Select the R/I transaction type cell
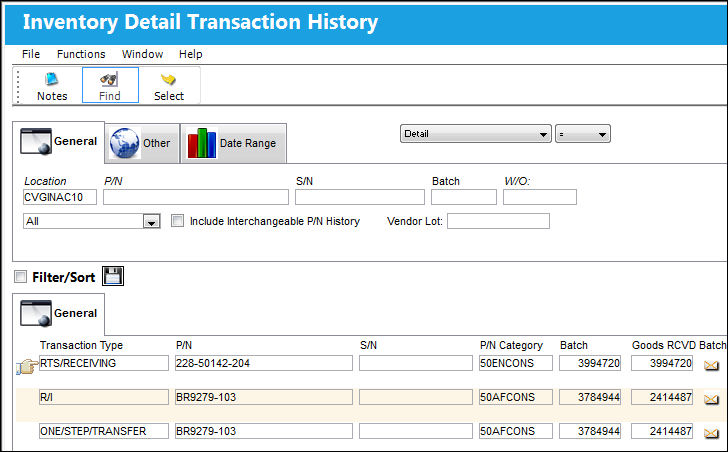The width and height of the screenshot is (728, 452). (104, 397)
